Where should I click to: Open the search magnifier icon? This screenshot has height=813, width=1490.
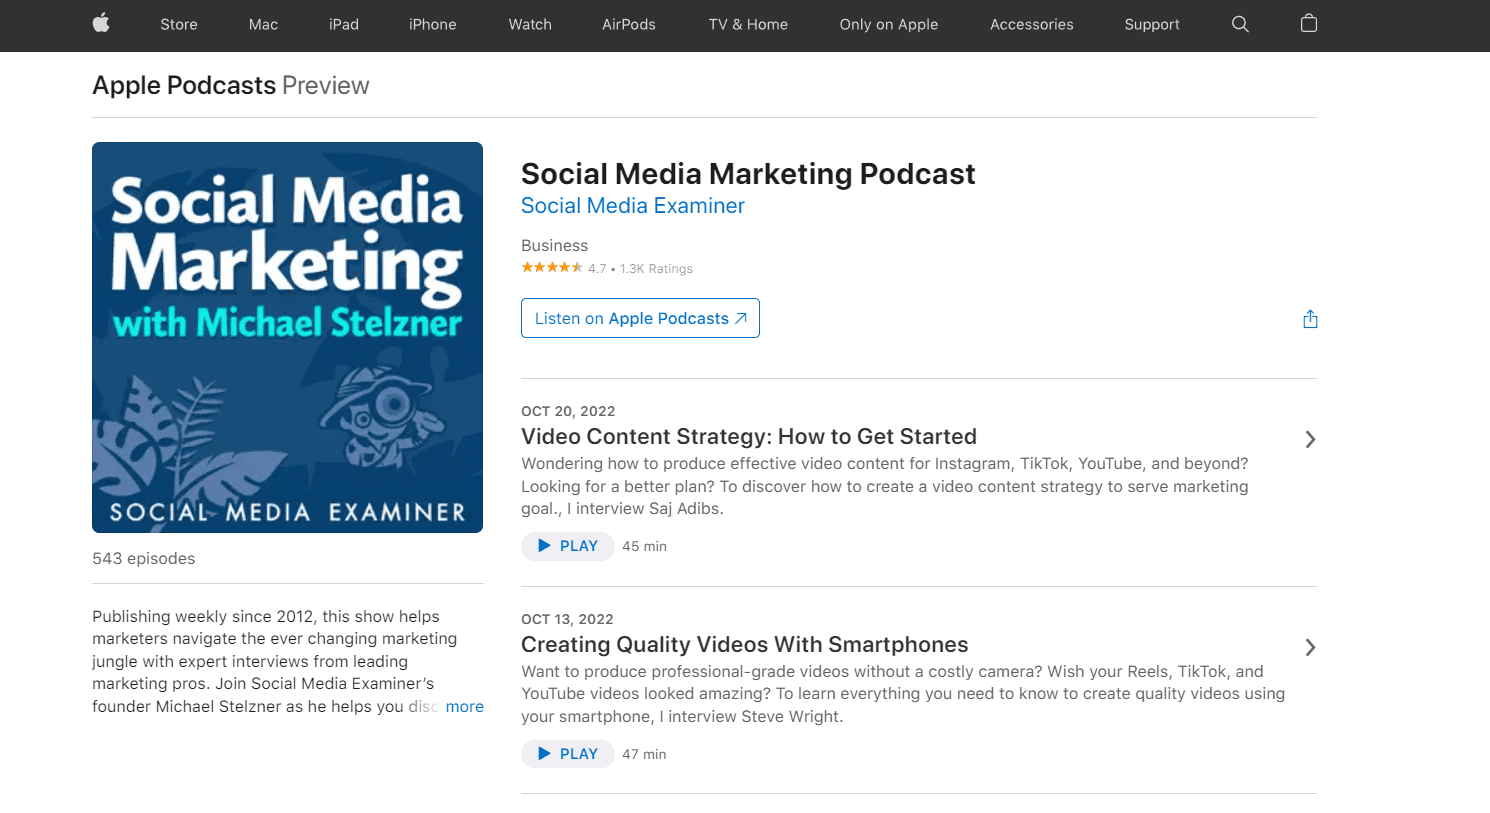coord(1240,24)
